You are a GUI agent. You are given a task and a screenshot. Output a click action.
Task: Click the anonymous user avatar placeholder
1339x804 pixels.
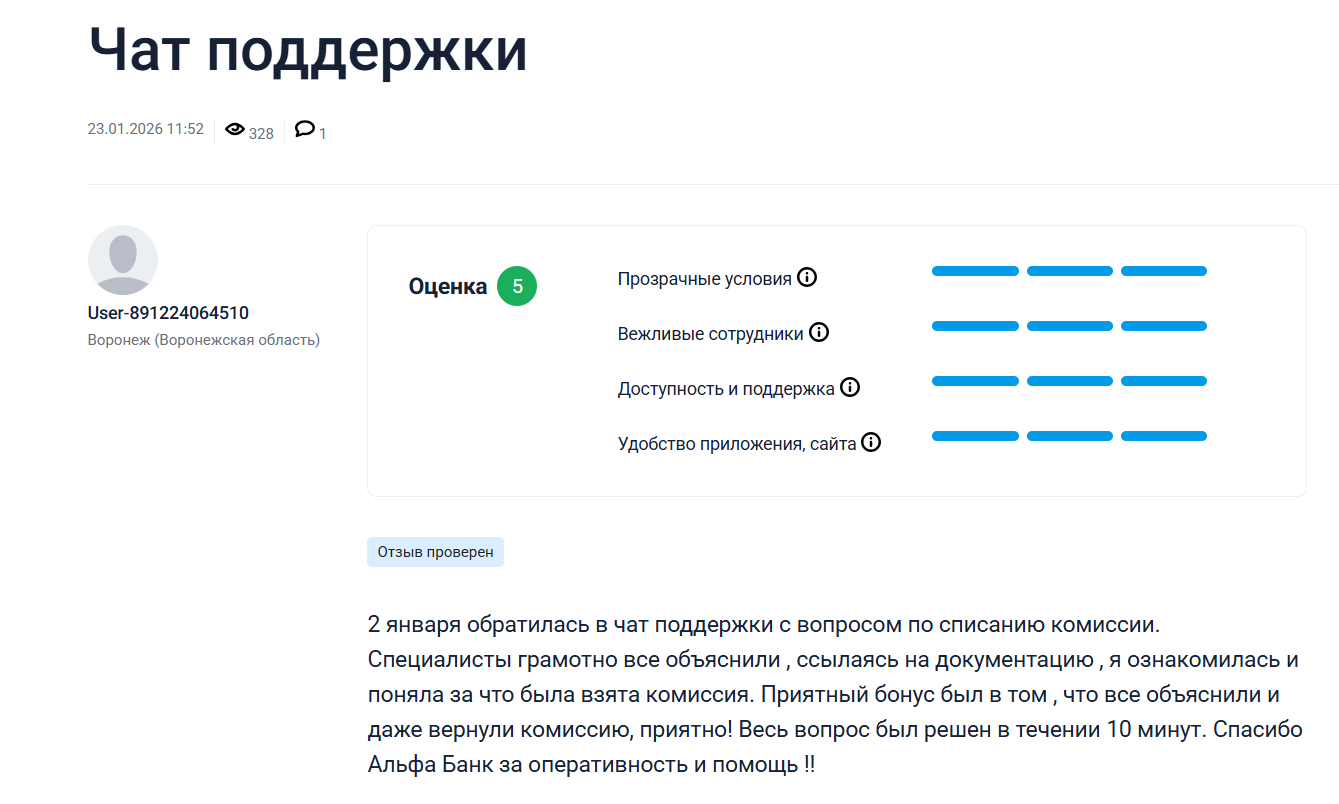[x=122, y=258]
